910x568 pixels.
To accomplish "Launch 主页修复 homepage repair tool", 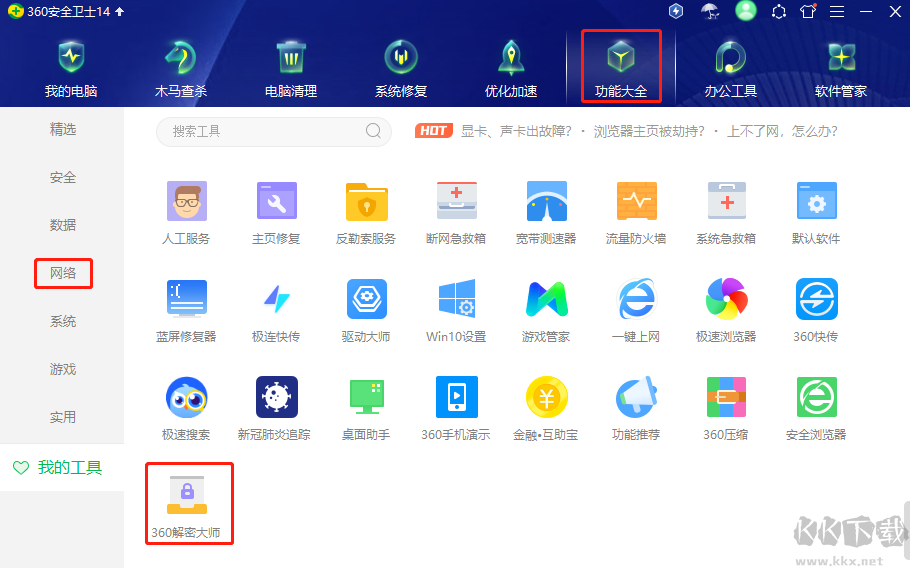I will [x=276, y=212].
